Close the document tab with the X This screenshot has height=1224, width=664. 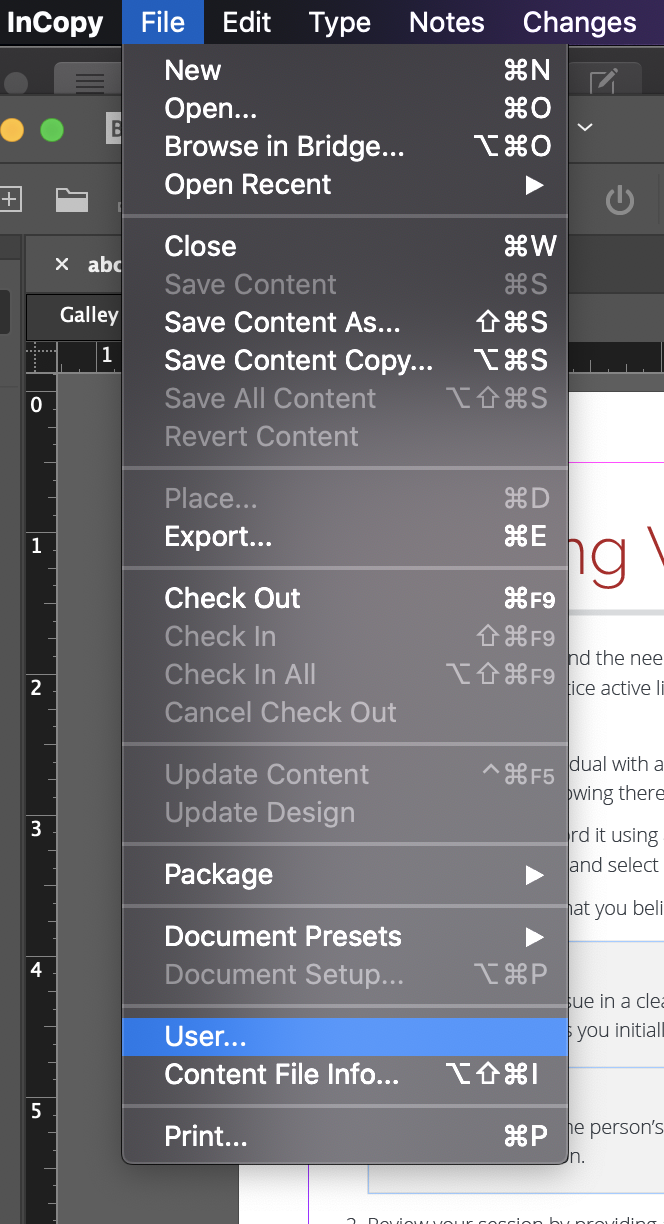[62, 264]
